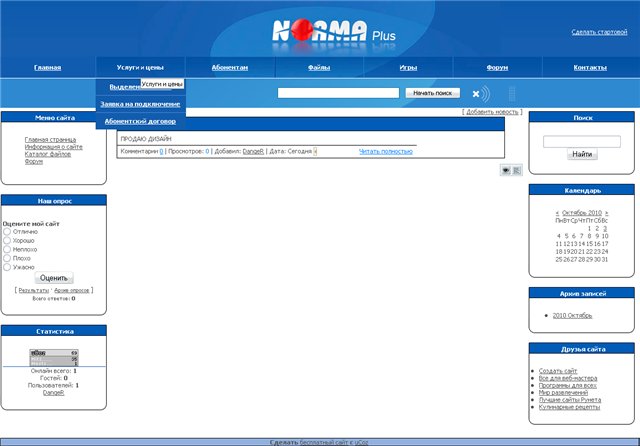This screenshot has height=446, width=640.
Task: Open the 2010 Октябрь archive link
Action: point(574,315)
